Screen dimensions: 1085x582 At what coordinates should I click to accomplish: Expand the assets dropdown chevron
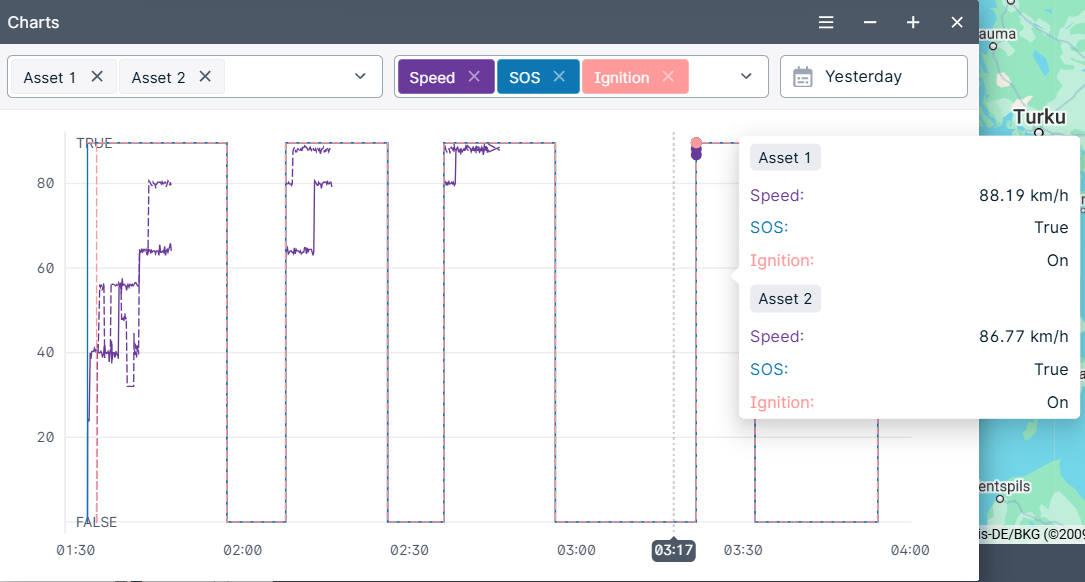click(x=360, y=76)
